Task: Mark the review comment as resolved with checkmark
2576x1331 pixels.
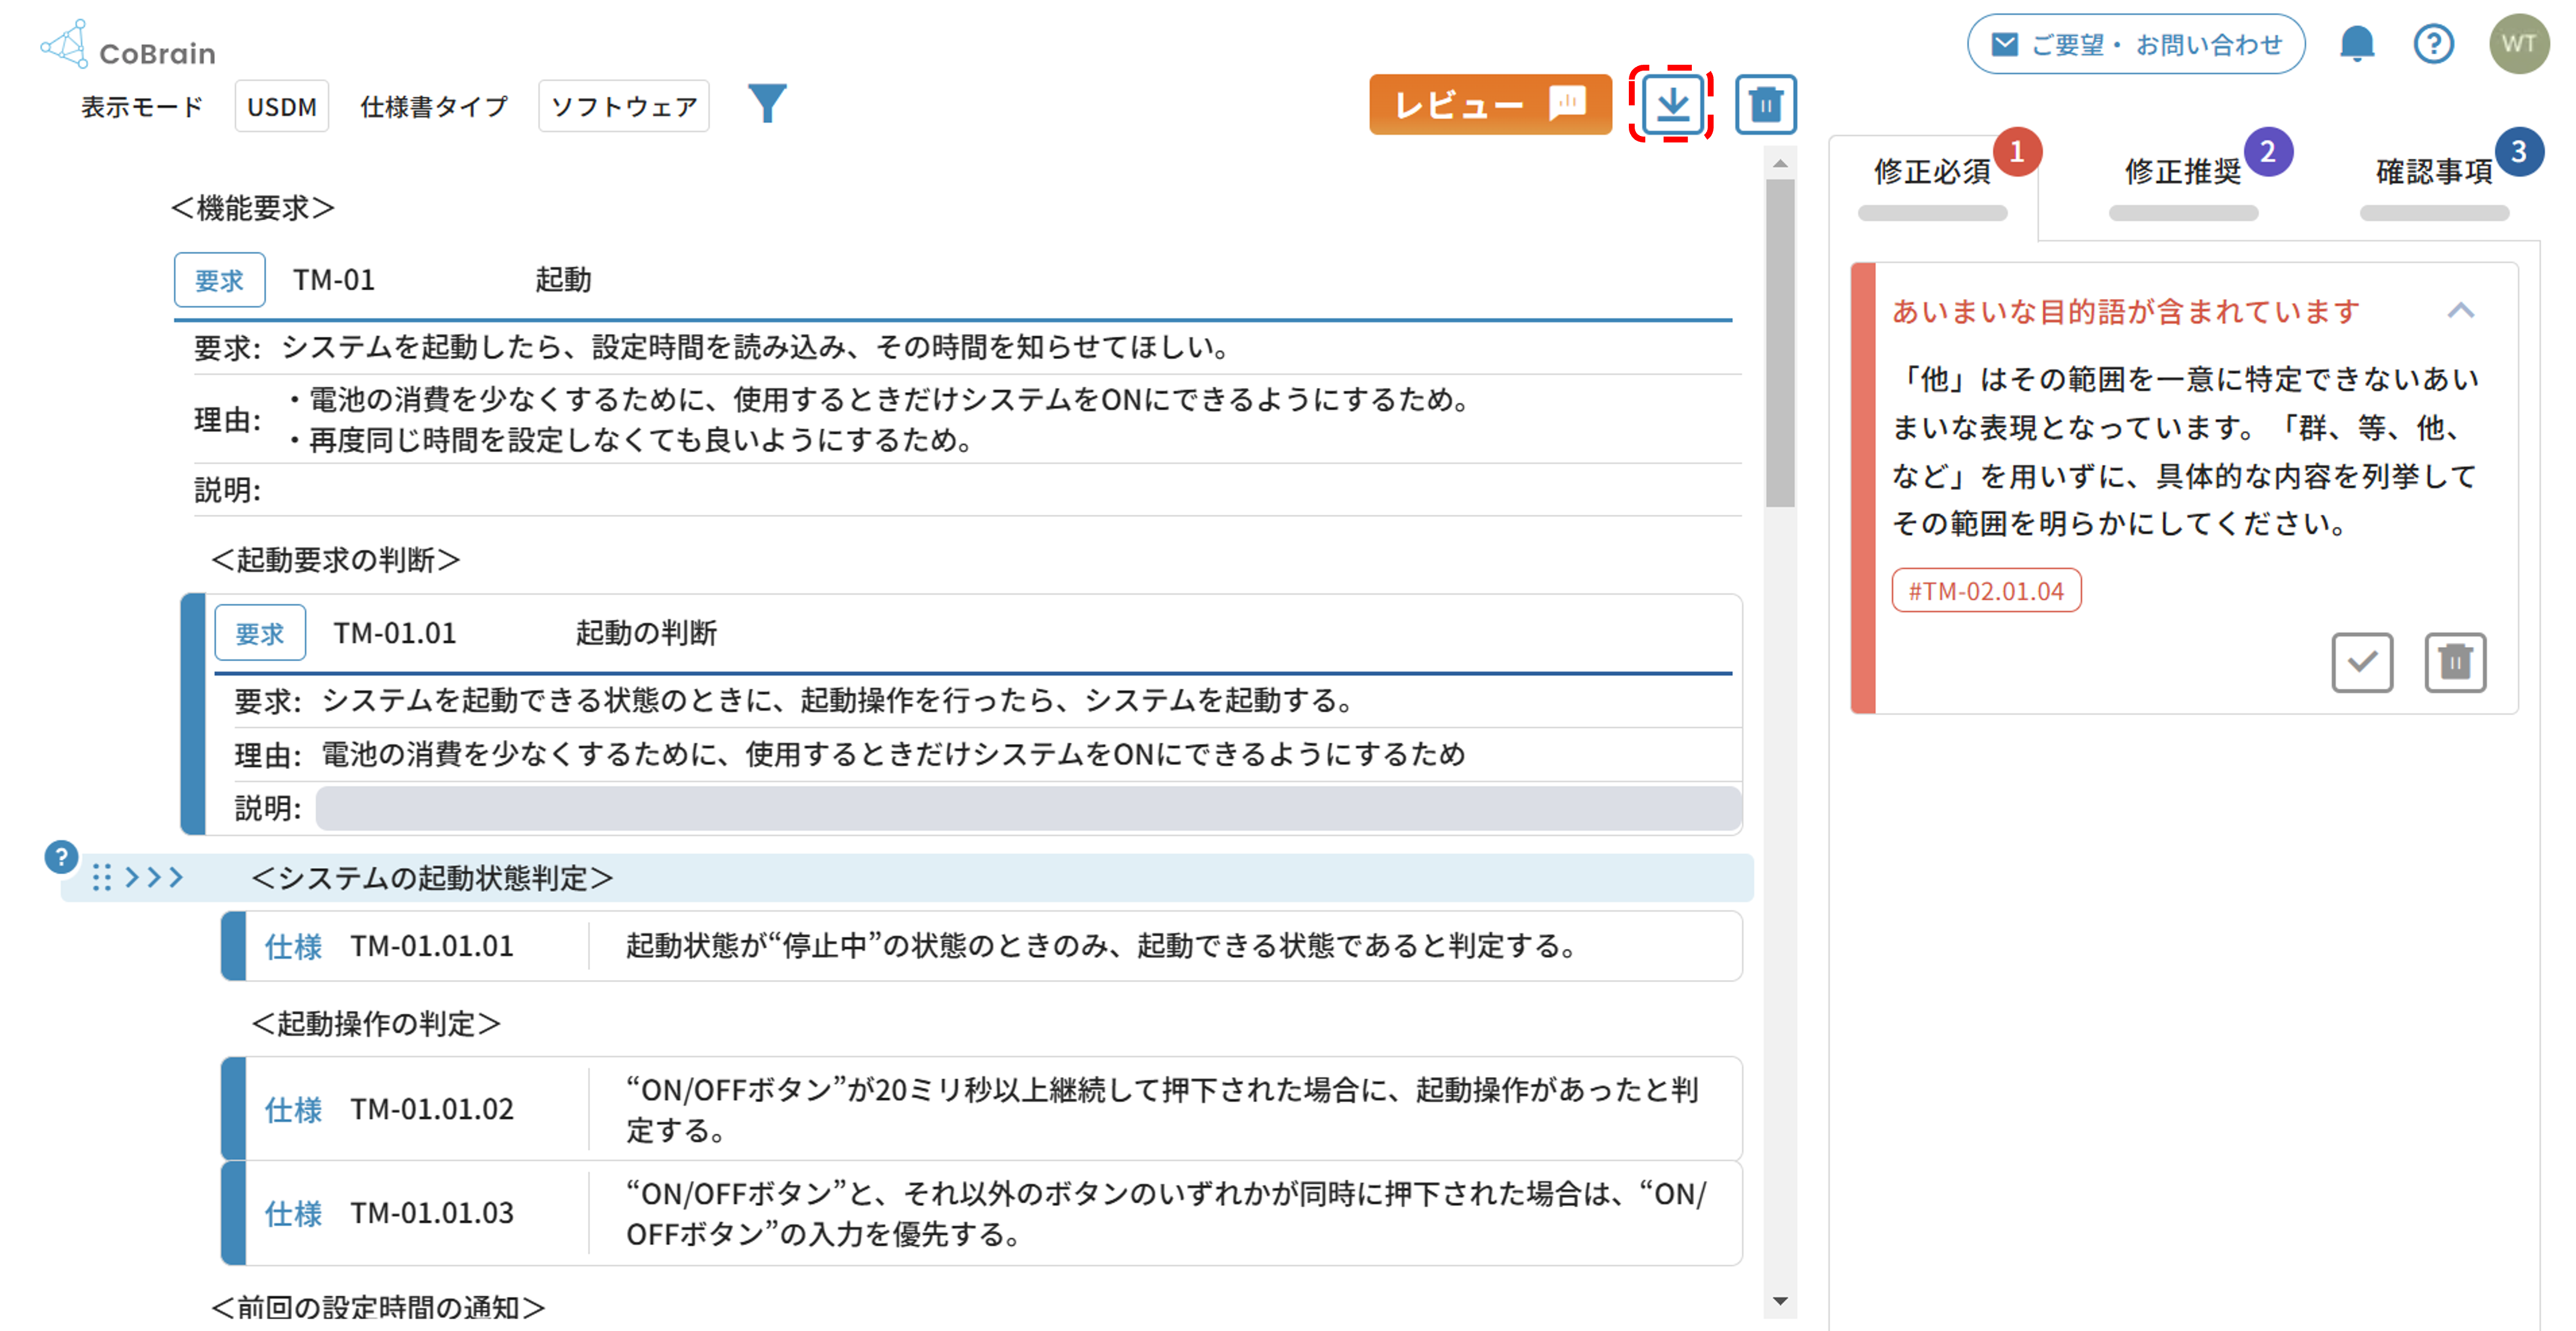Action: point(2362,662)
